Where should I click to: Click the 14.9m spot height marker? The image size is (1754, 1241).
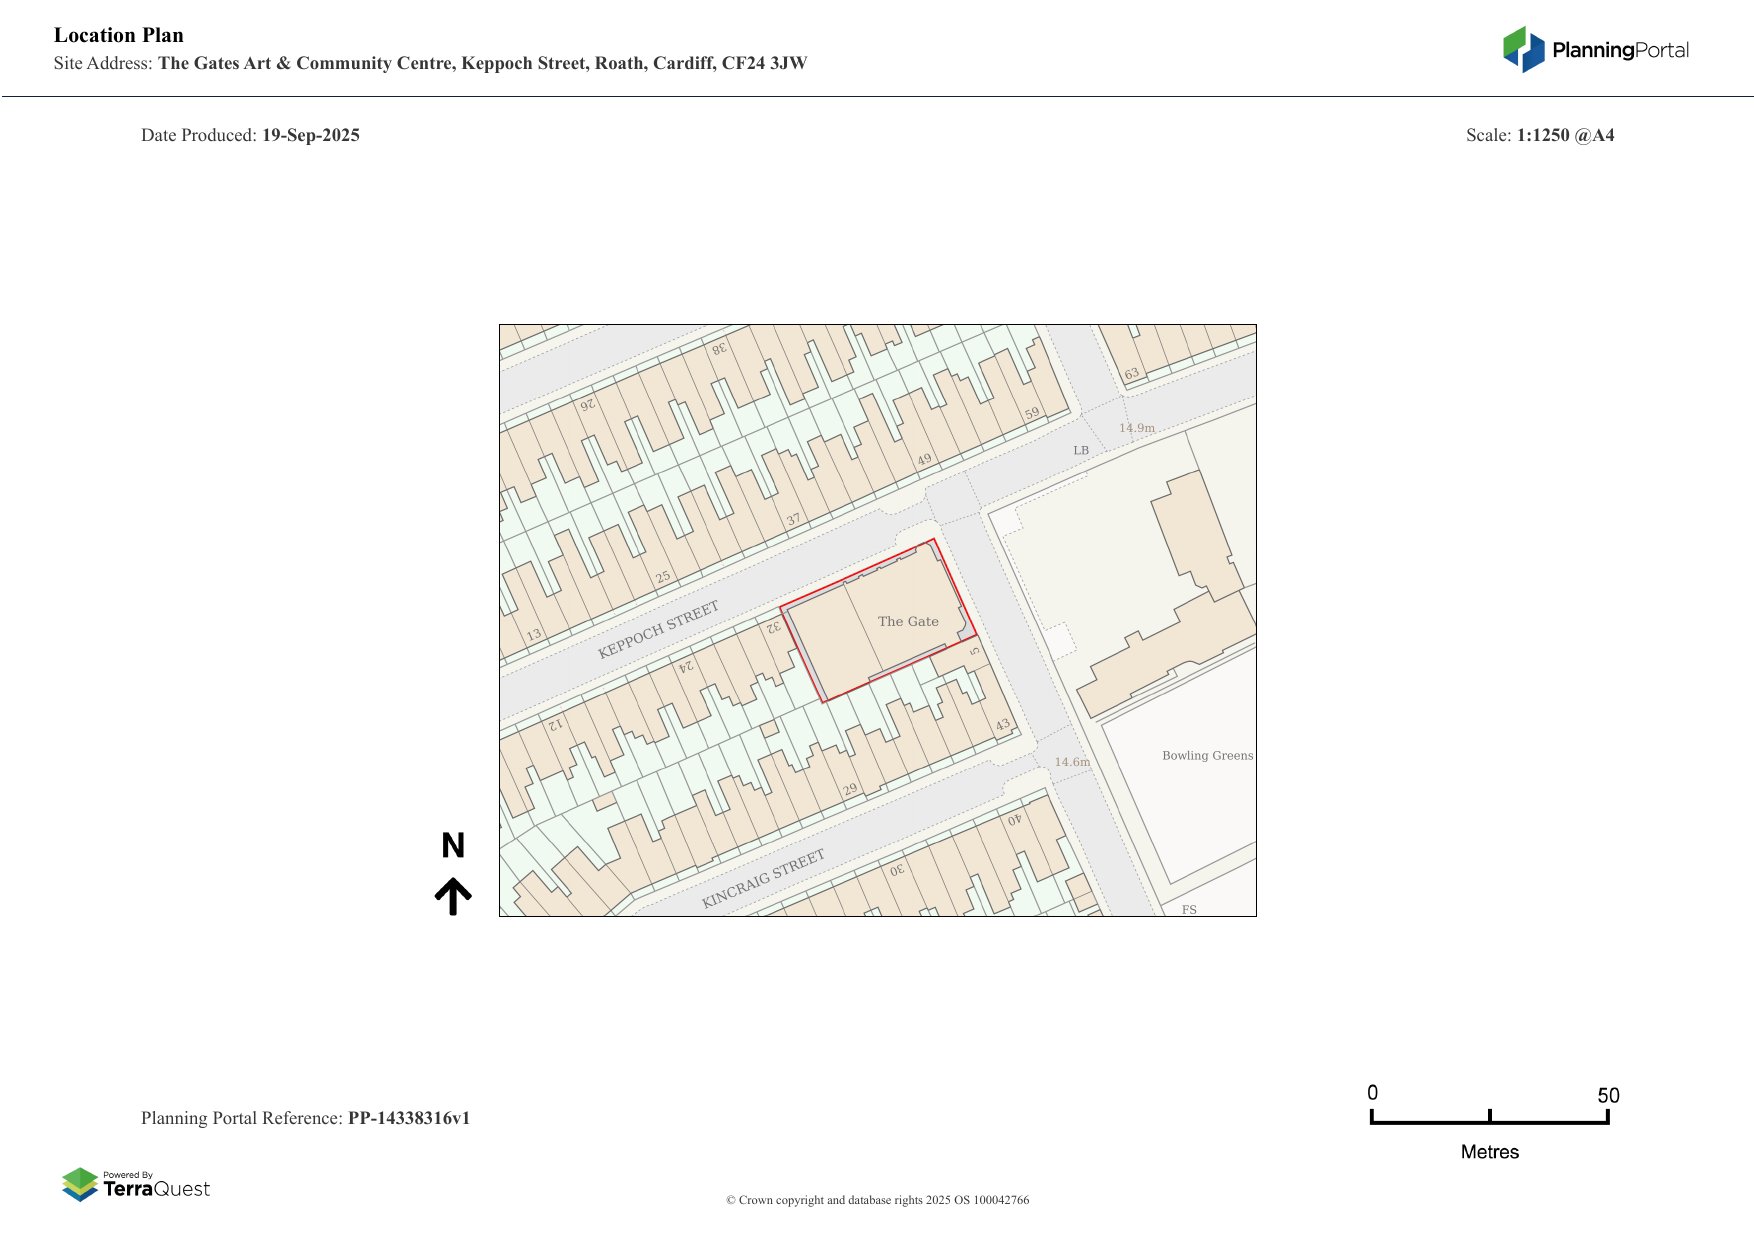tap(1136, 428)
